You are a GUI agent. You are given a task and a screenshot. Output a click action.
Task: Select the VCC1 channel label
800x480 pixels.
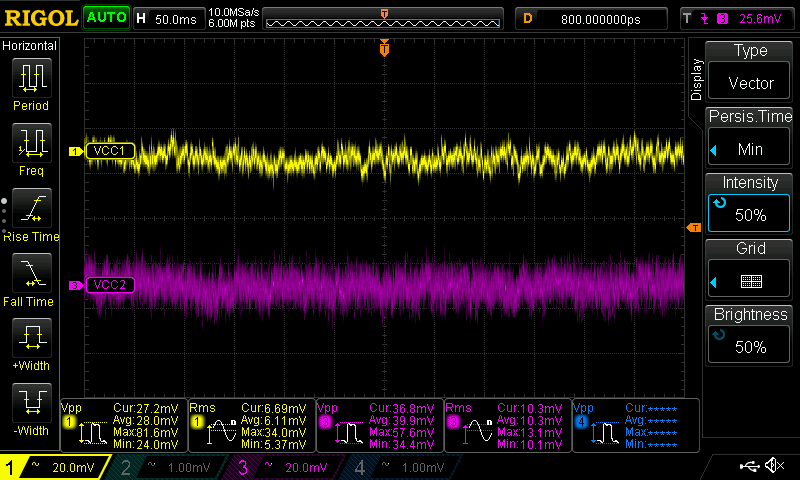pos(110,151)
